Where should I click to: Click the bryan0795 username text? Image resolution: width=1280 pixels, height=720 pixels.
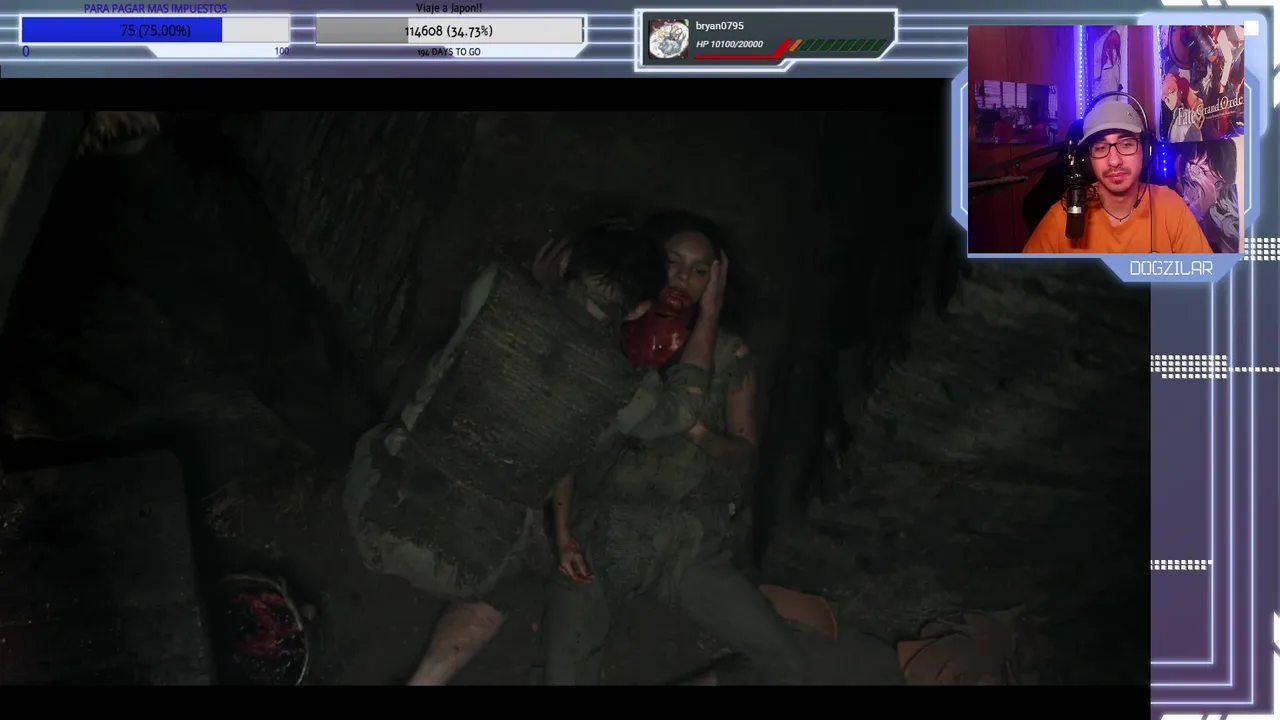(720, 26)
